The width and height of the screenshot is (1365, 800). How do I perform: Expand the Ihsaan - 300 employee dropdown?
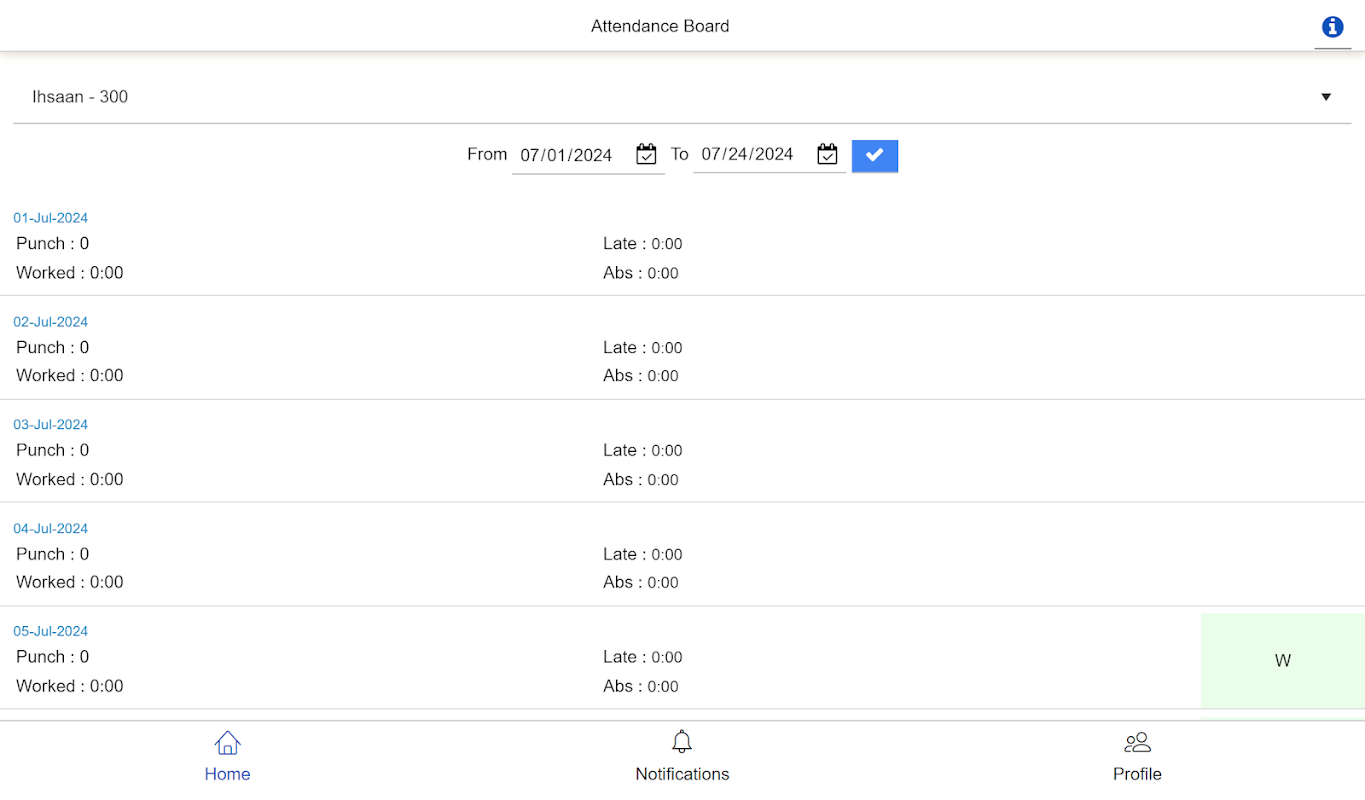(660, 97)
